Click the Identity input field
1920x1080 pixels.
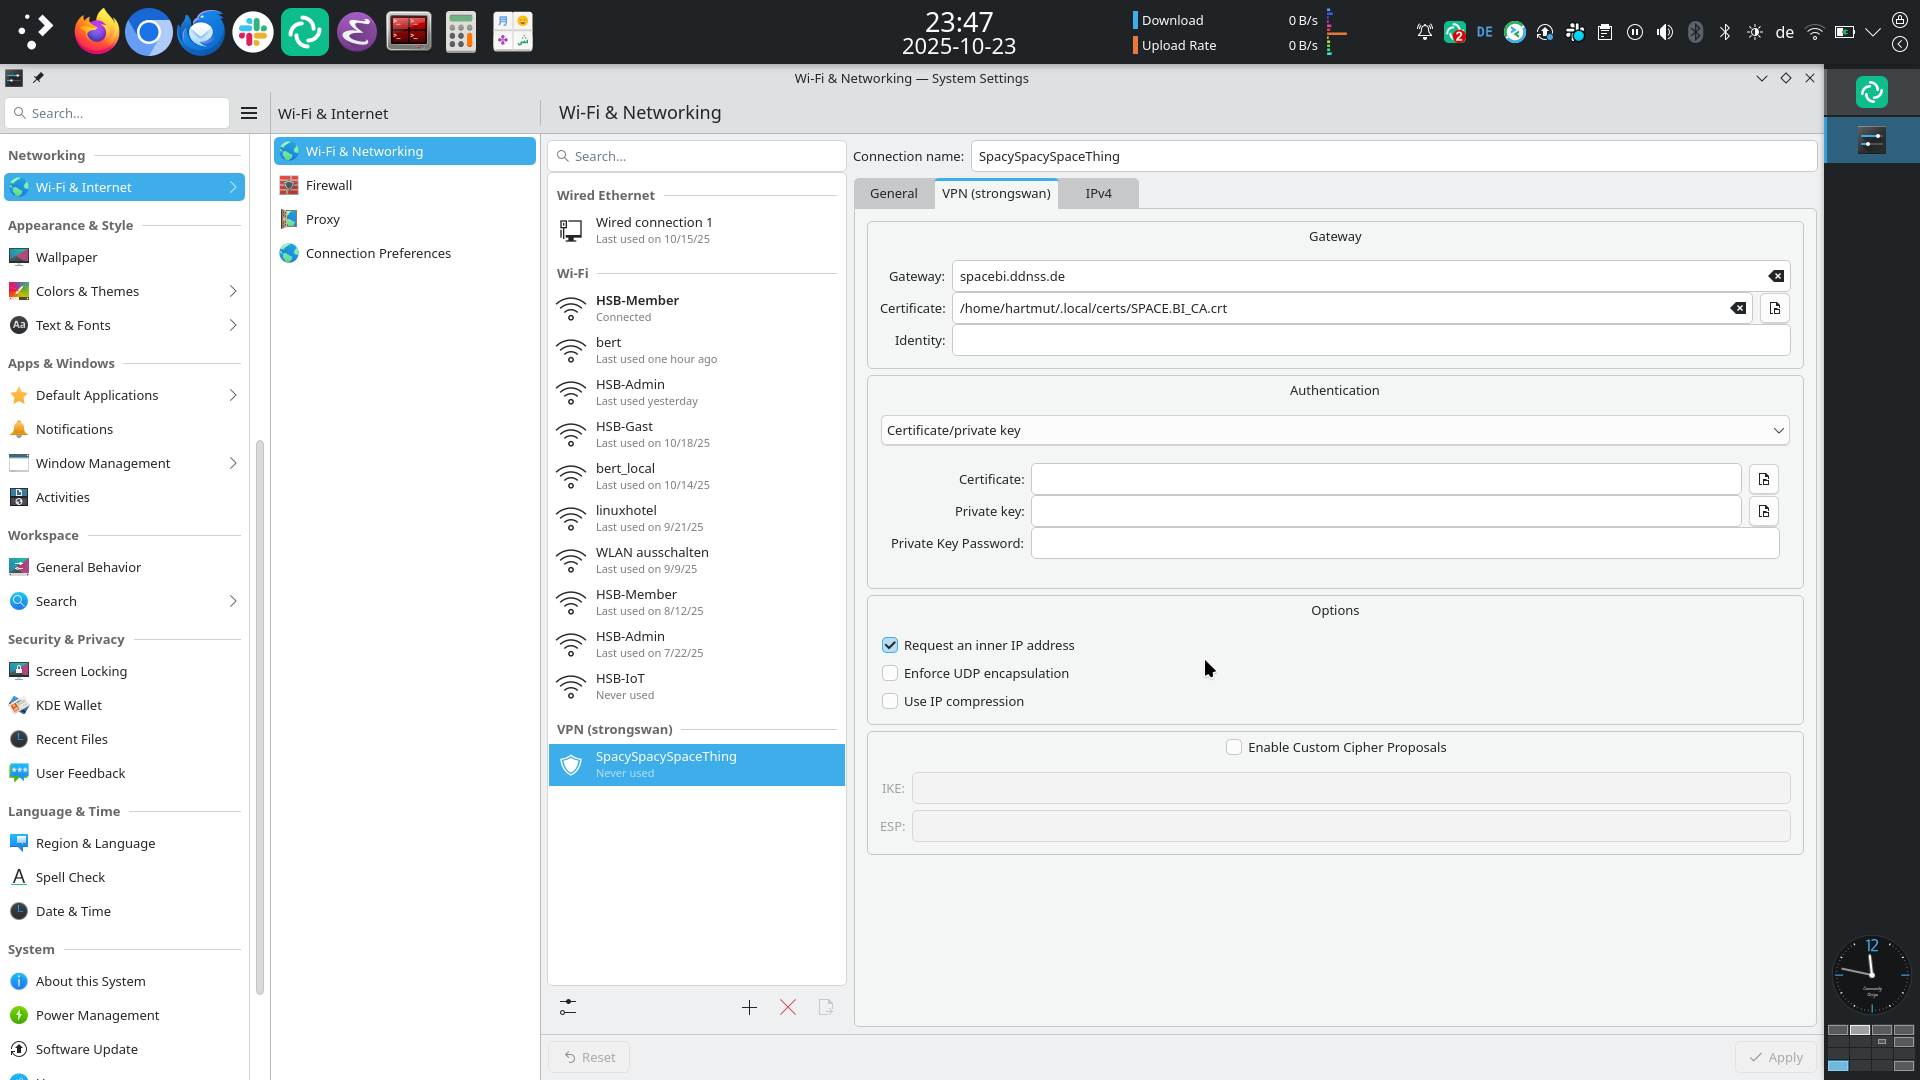[1370, 340]
